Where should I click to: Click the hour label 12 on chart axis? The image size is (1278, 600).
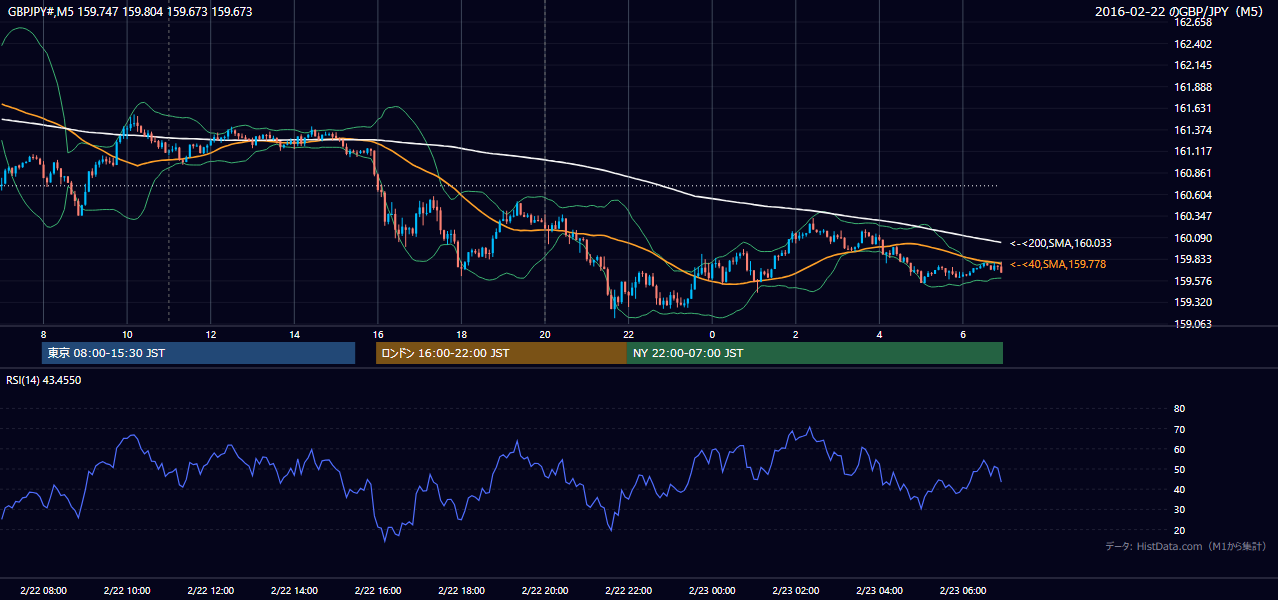coord(211,334)
